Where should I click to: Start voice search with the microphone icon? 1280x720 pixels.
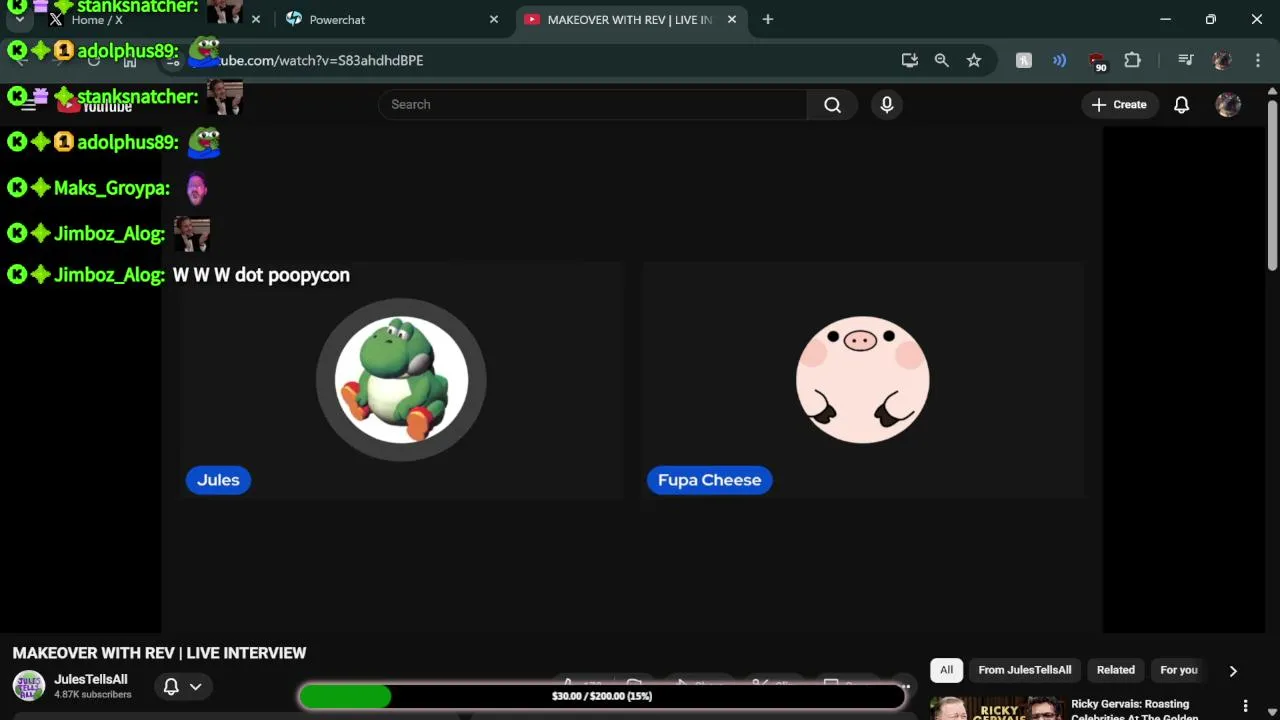(887, 104)
